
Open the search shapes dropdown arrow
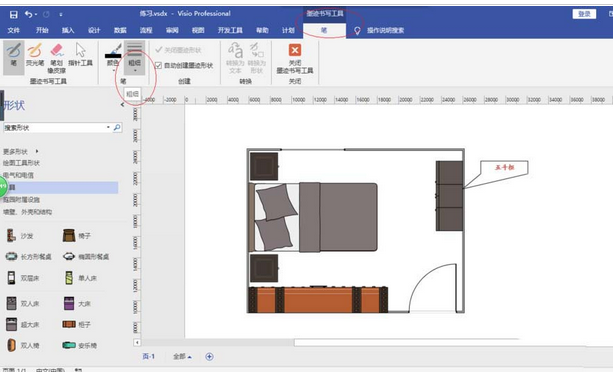tap(108, 127)
